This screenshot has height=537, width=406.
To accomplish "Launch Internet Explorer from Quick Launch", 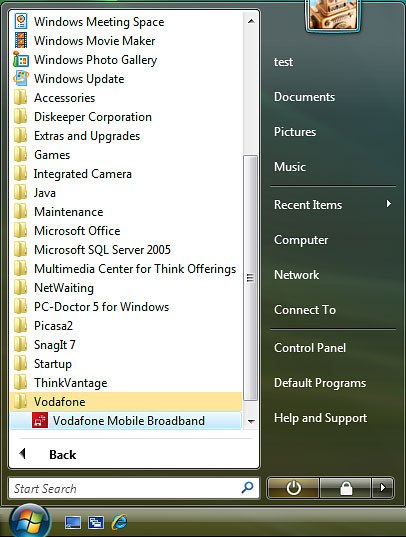I will 119,522.
